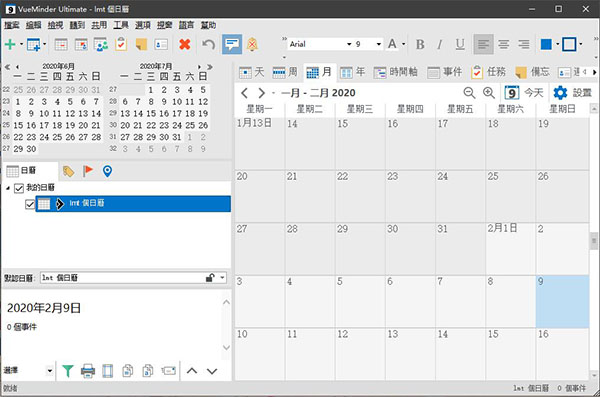Switch to the 年 view tab
Viewport: 600px width, 397px height.
(353, 72)
